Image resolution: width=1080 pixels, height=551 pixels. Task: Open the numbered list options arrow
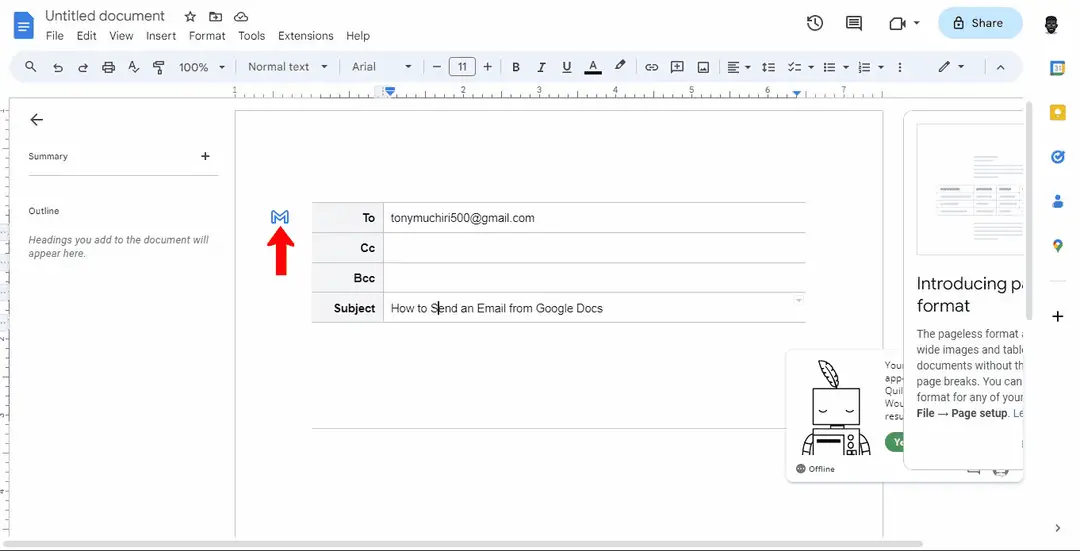(881, 67)
